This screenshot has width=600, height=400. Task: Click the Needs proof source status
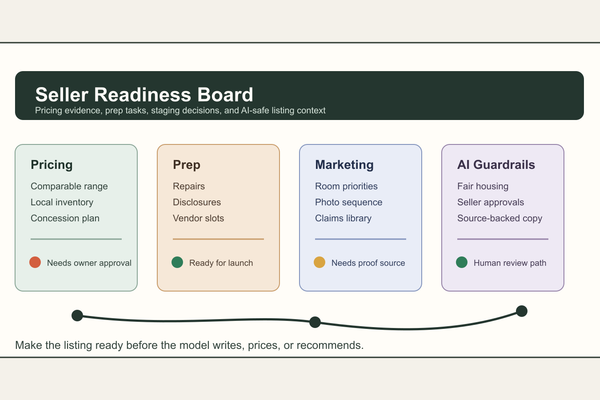[x=368, y=263]
